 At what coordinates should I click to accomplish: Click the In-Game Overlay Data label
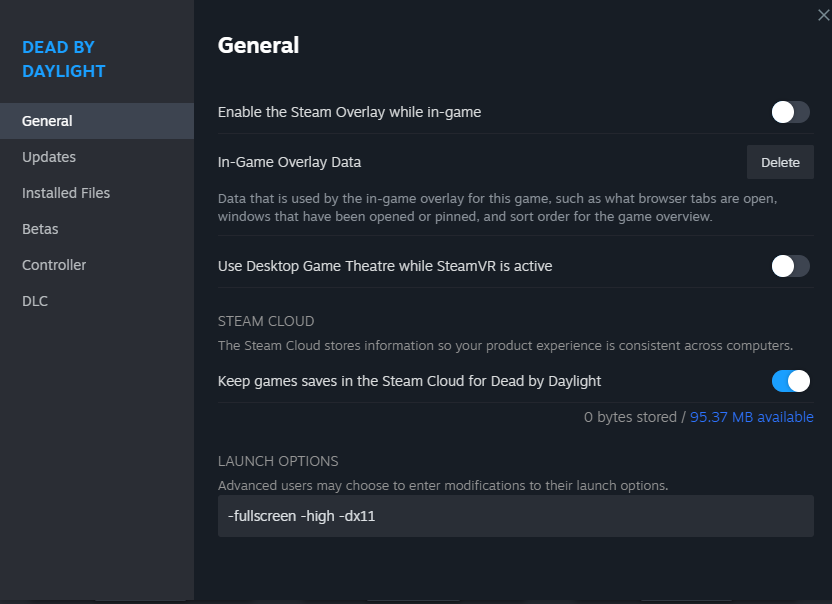point(289,162)
